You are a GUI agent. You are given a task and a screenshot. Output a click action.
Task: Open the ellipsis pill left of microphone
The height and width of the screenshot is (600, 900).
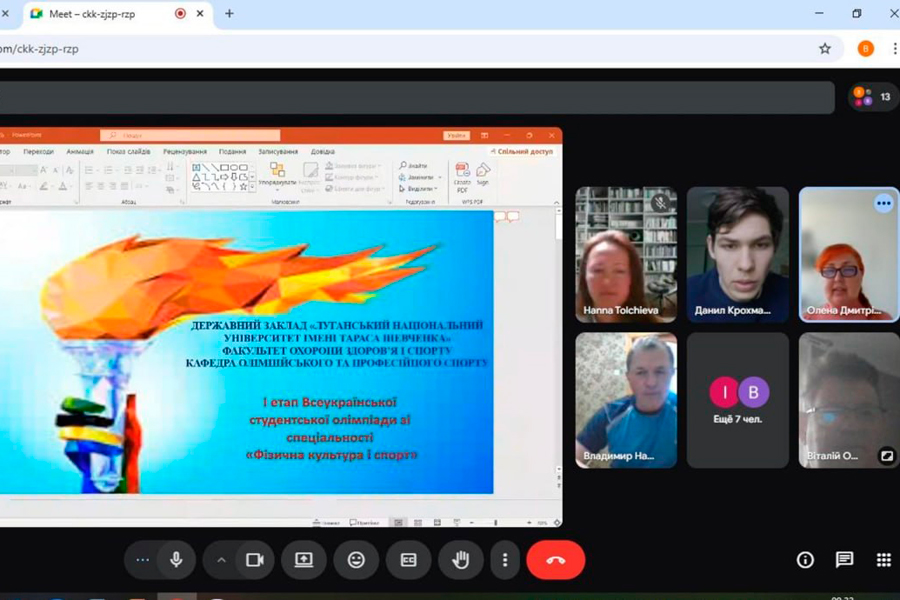[142, 560]
